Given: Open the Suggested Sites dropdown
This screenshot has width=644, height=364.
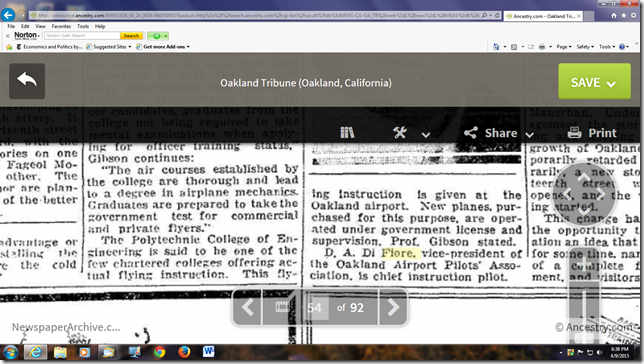Looking at the screenshot, I should point(109,47).
